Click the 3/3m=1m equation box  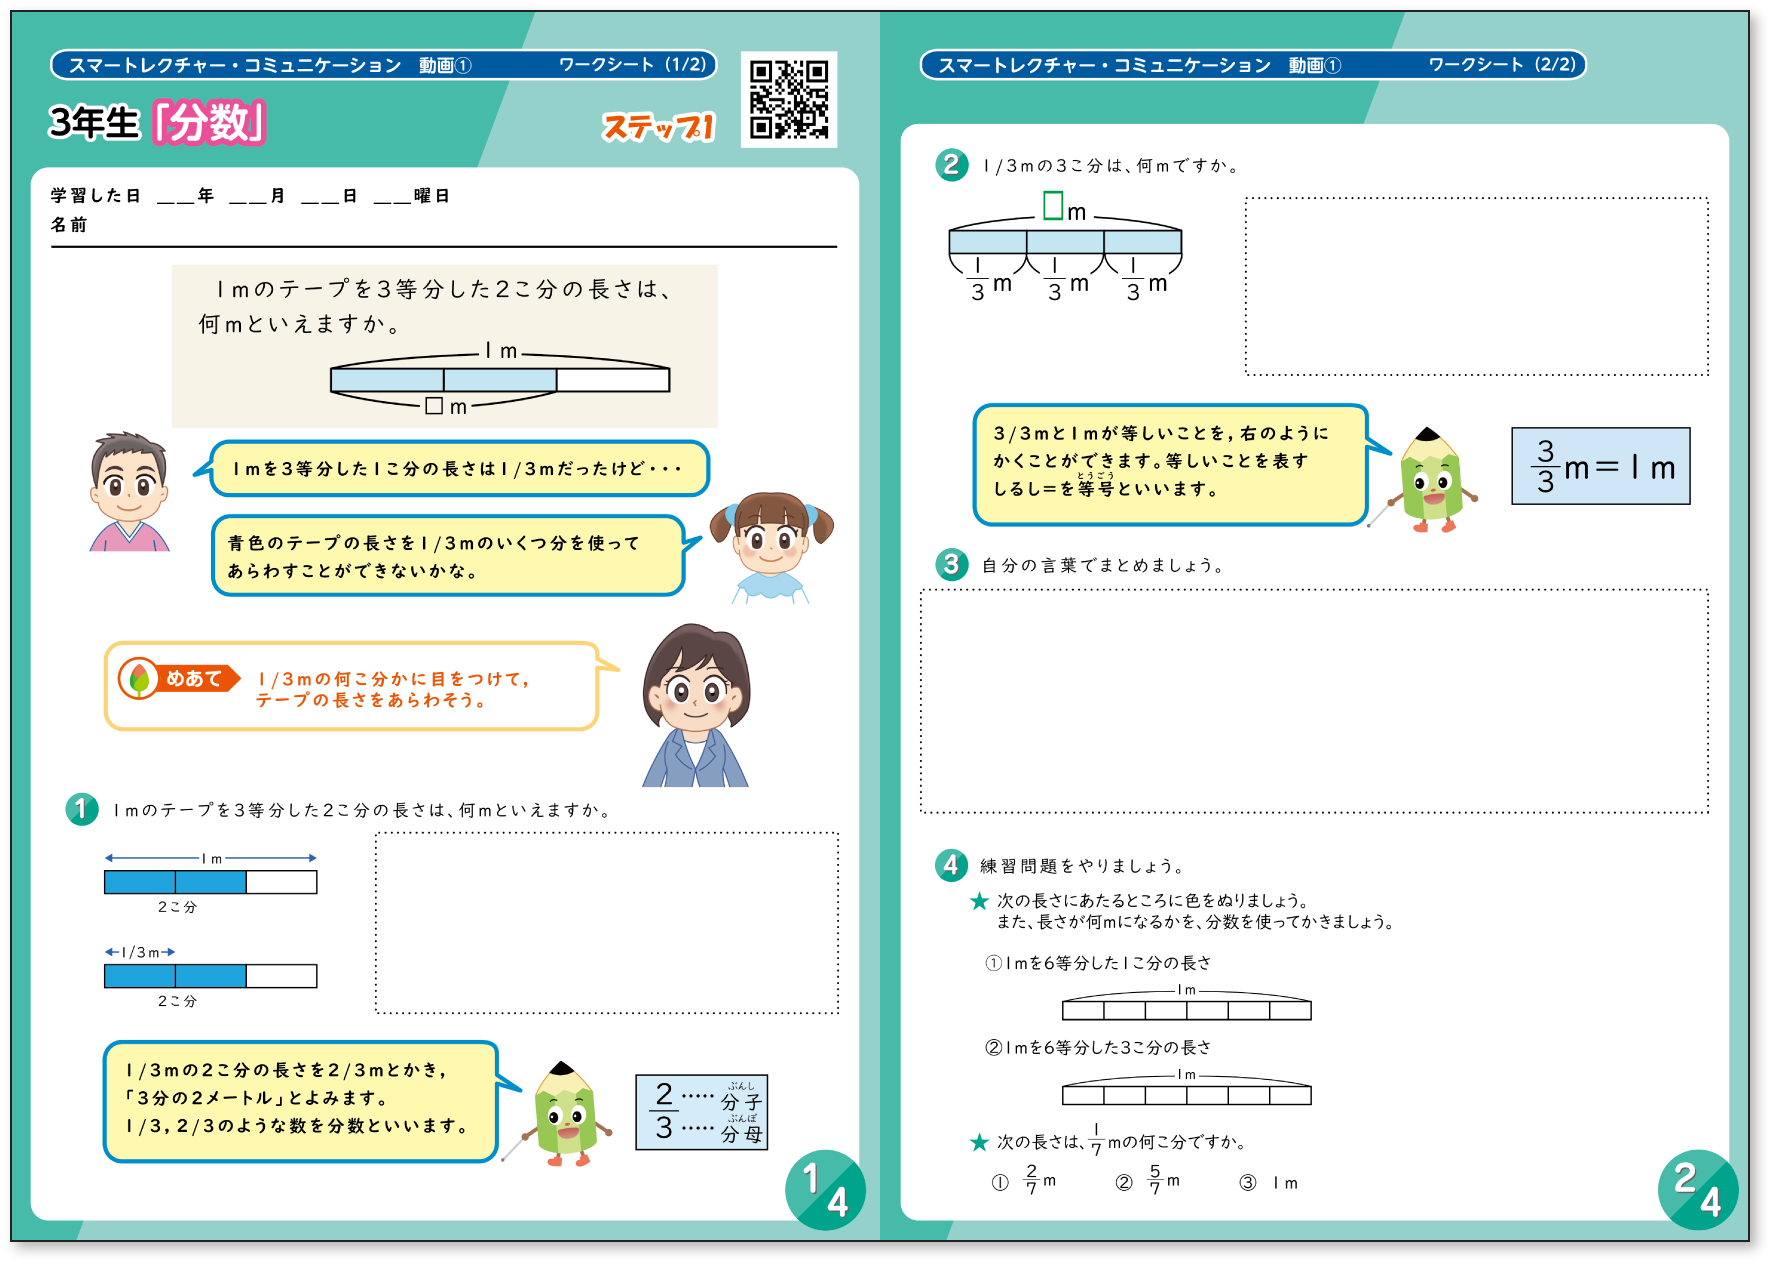(x=1600, y=467)
